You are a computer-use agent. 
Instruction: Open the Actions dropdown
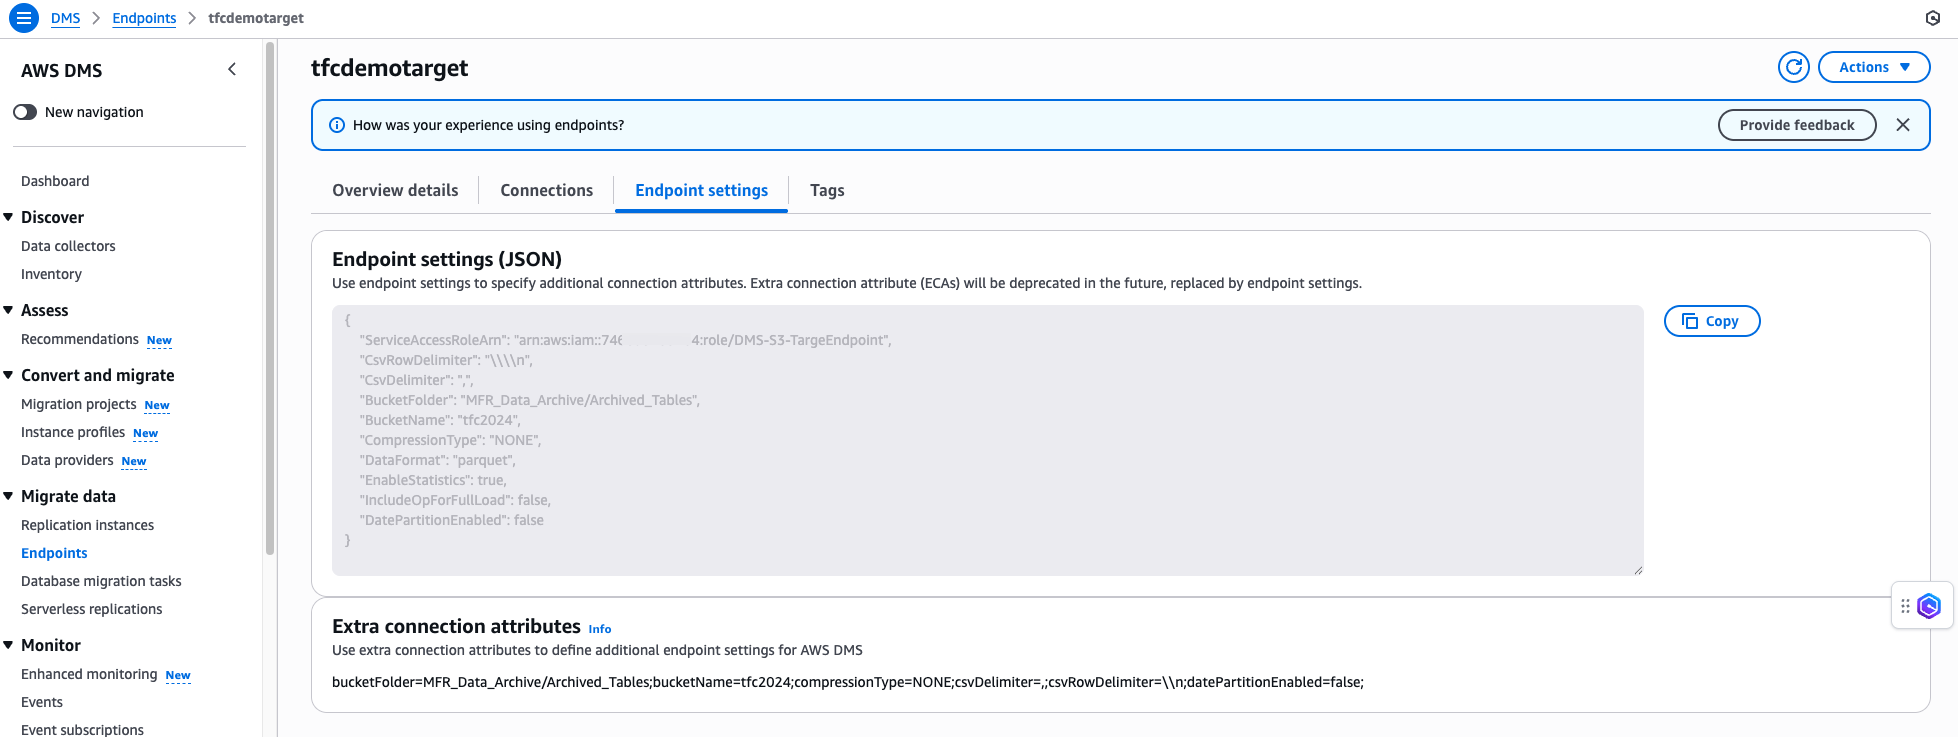1873,67
